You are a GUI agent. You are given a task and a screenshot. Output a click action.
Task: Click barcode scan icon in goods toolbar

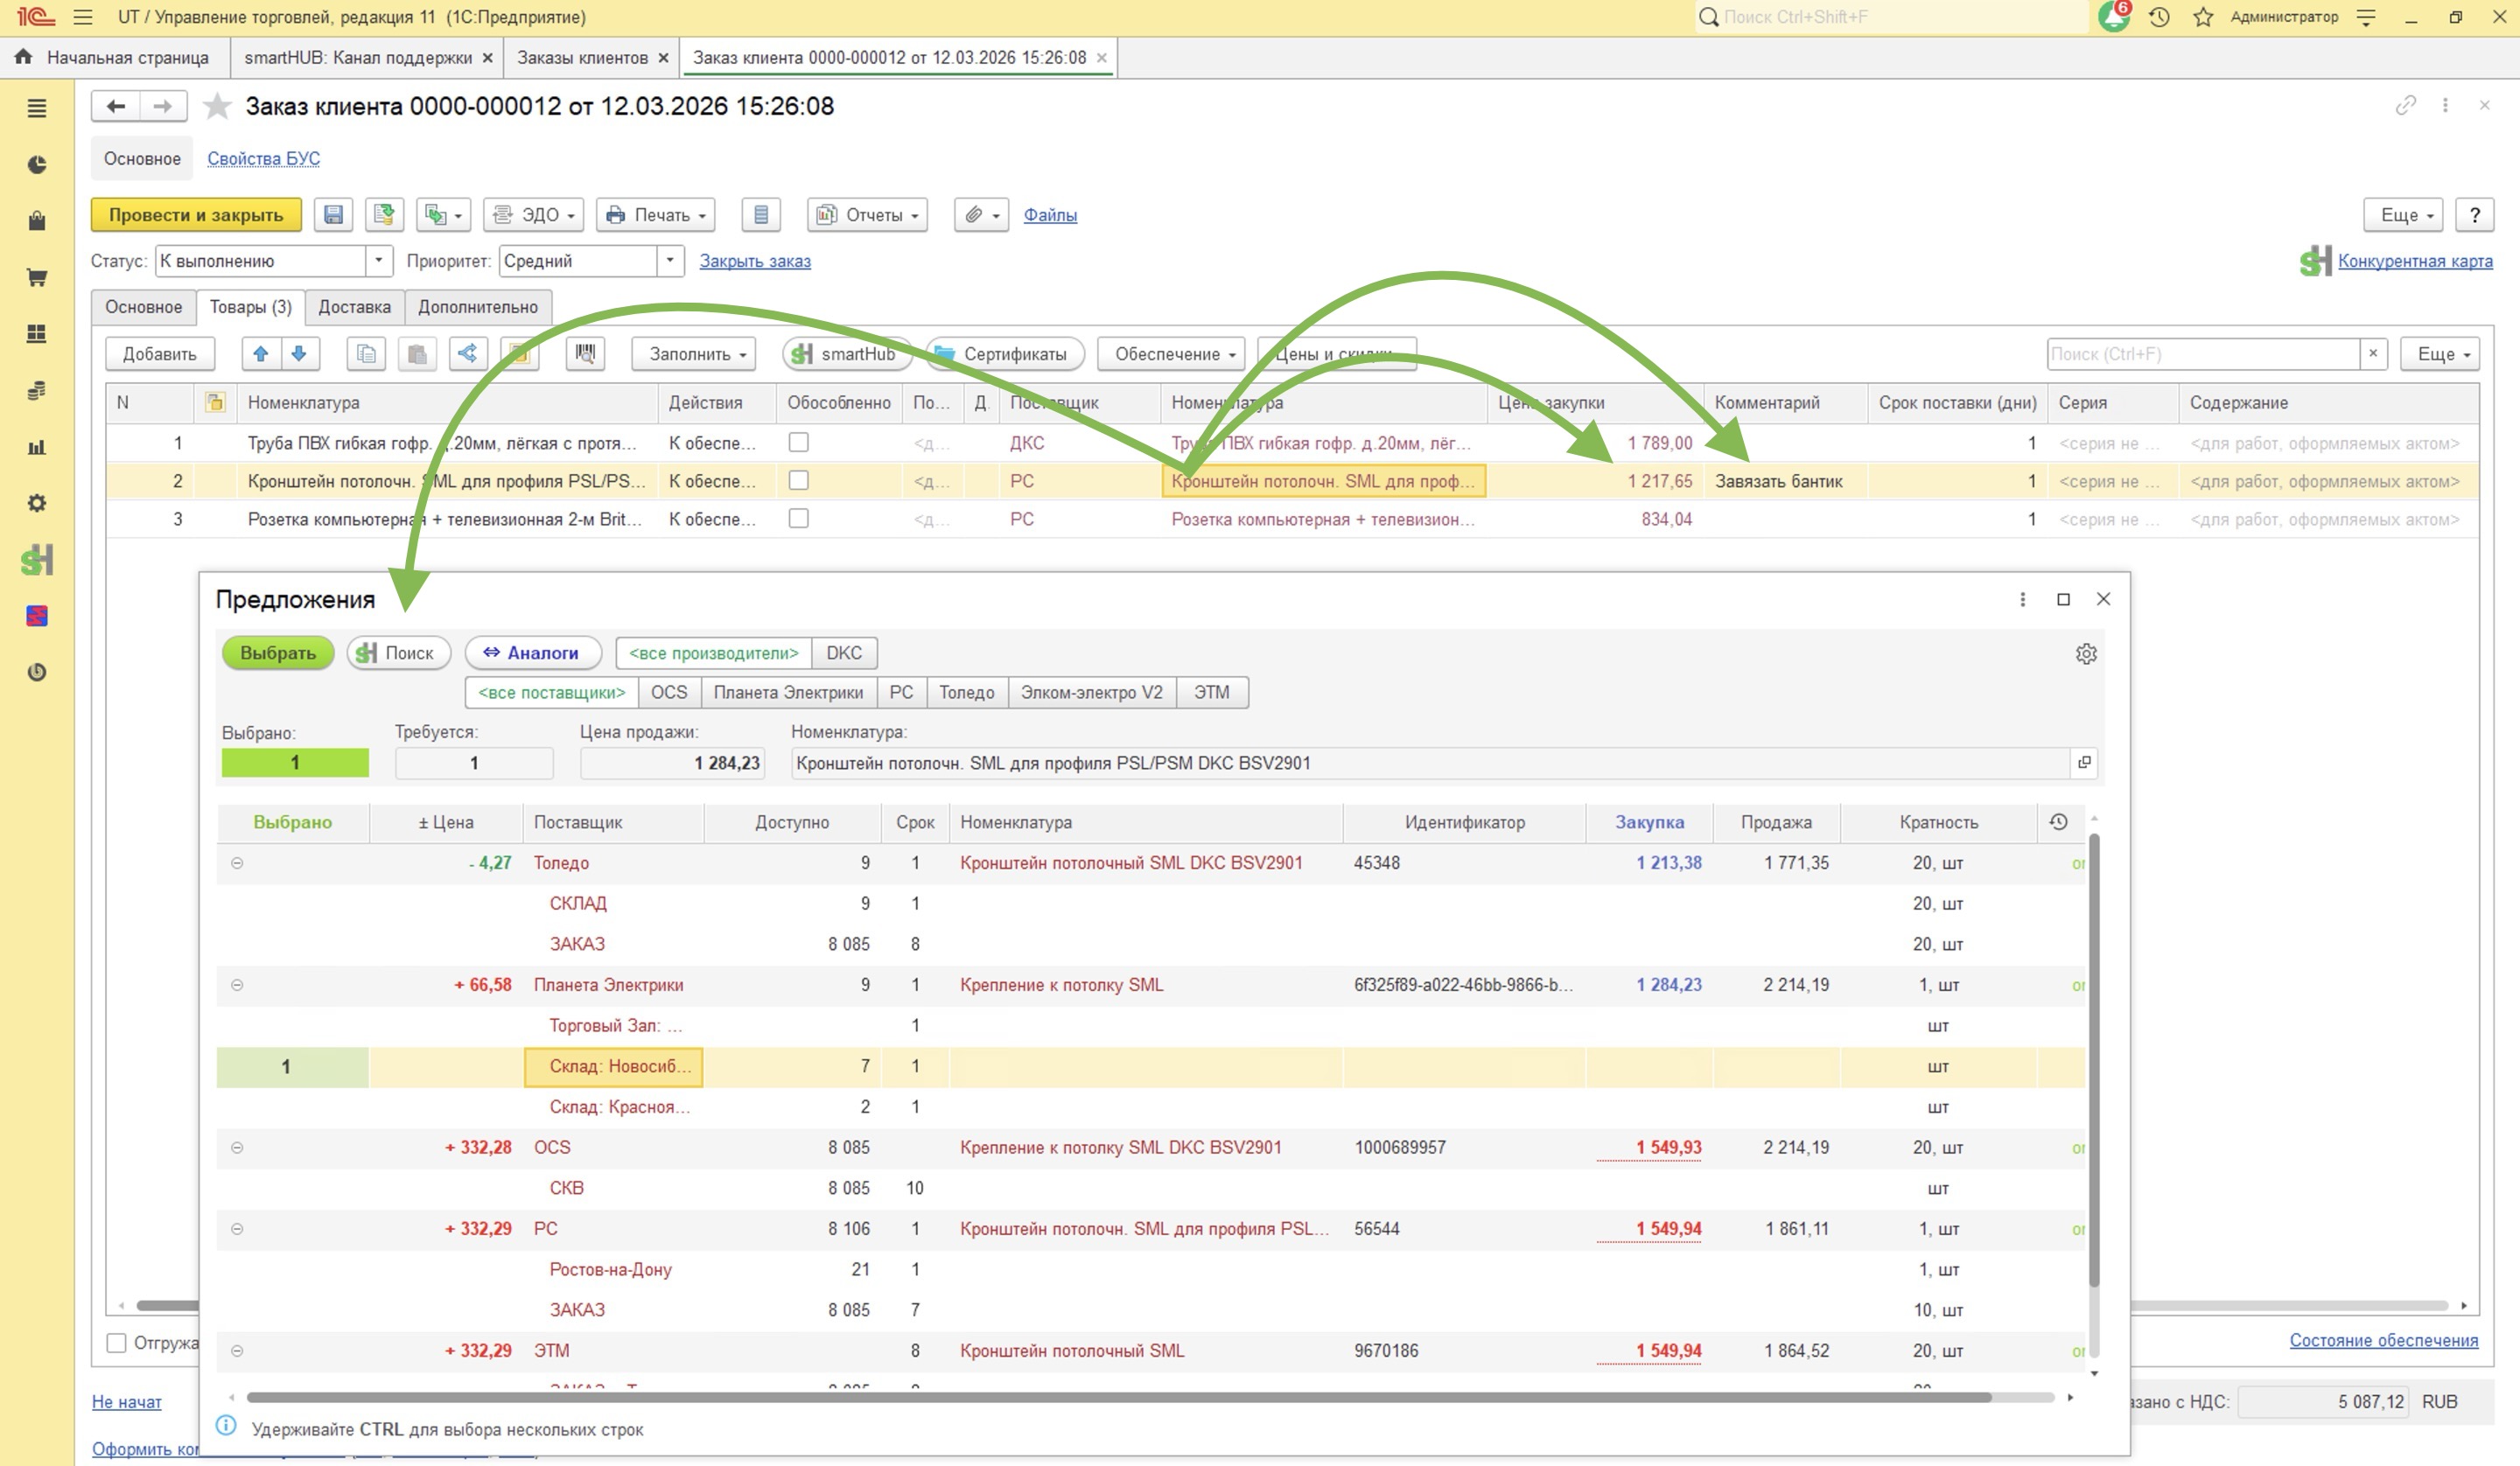(585, 354)
